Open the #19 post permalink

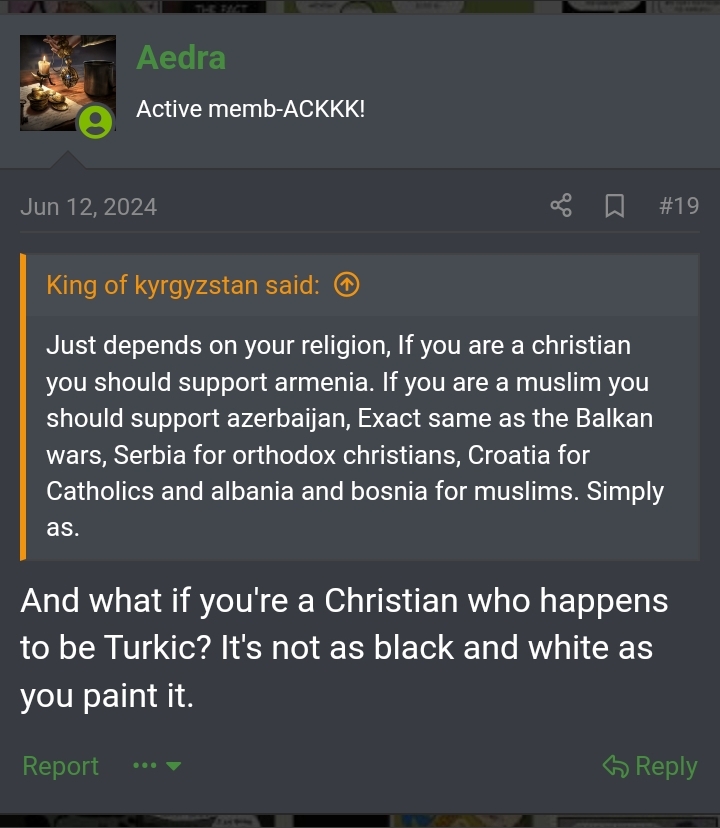[679, 206]
